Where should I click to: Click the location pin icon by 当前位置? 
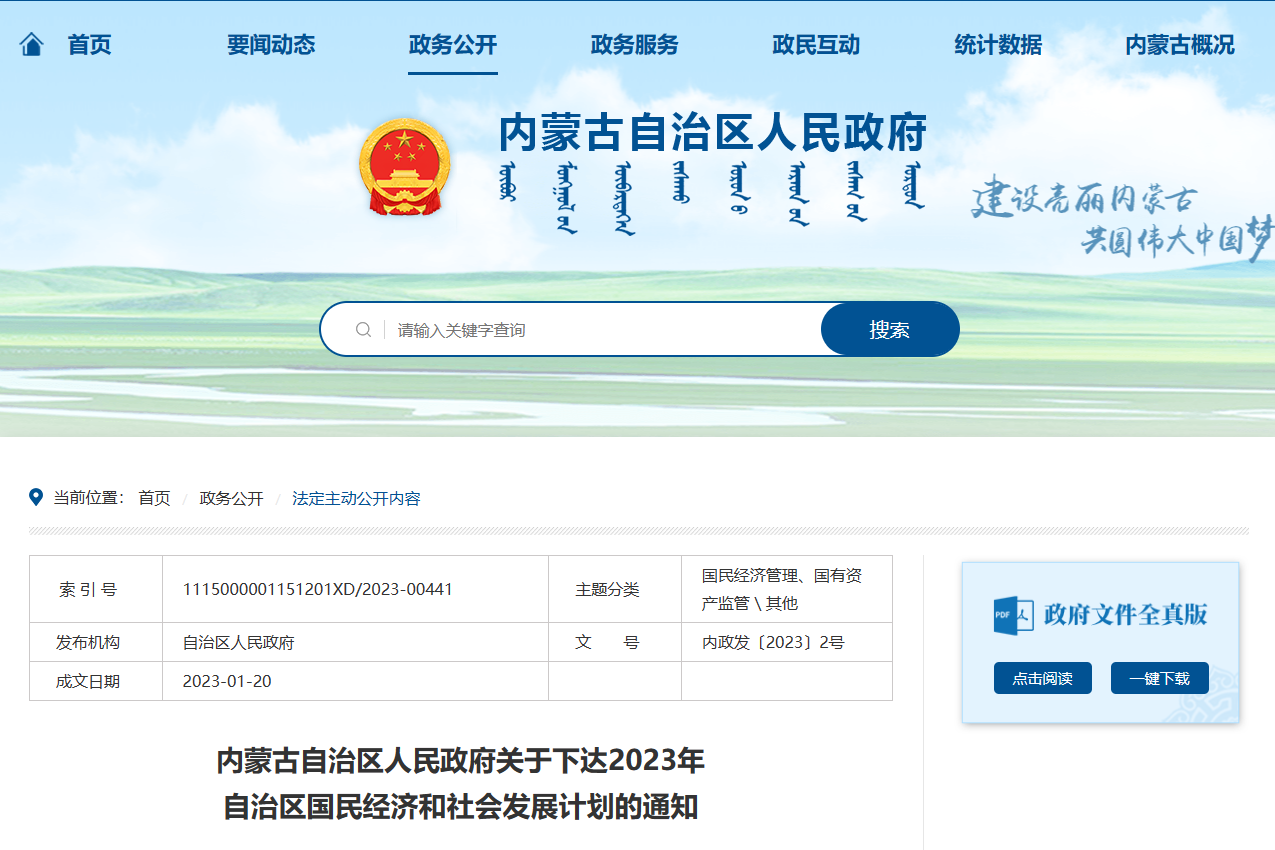click(37, 497)
